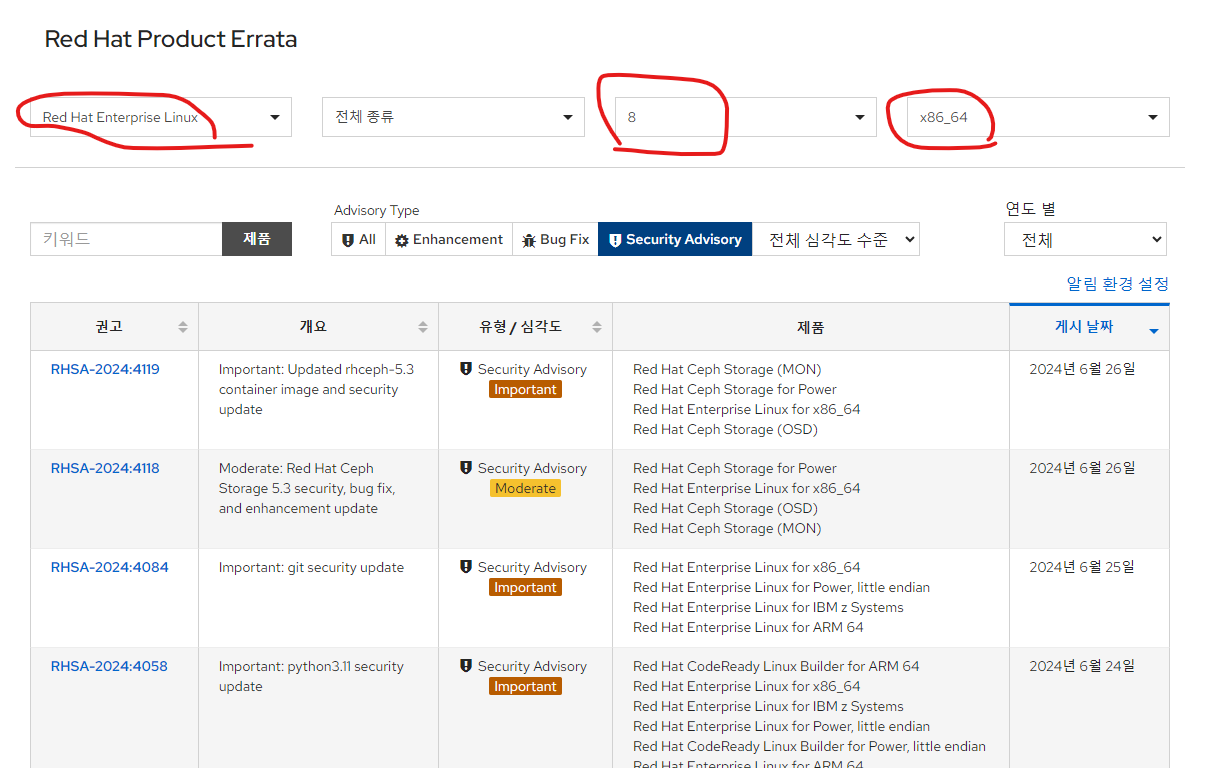The image size is (1222, 768).
Task: Click the Important badge in git security row
Action: click(x=525, y=587)
